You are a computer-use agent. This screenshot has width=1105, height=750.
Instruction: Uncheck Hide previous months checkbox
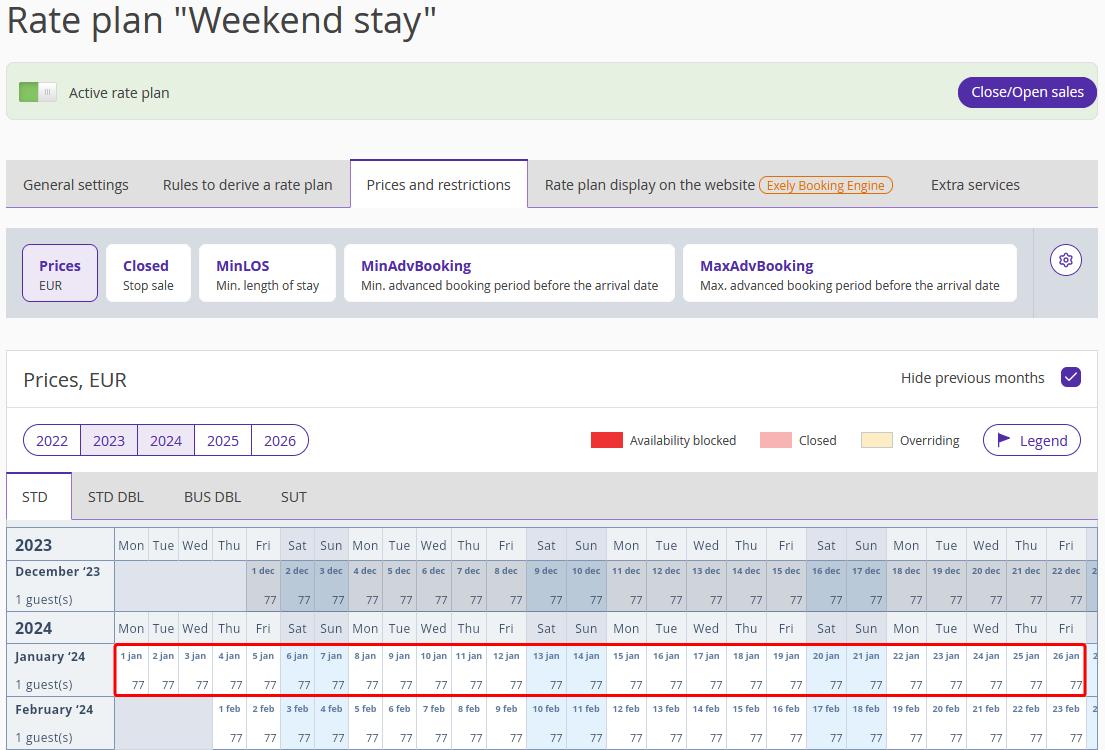point(1070,377)
